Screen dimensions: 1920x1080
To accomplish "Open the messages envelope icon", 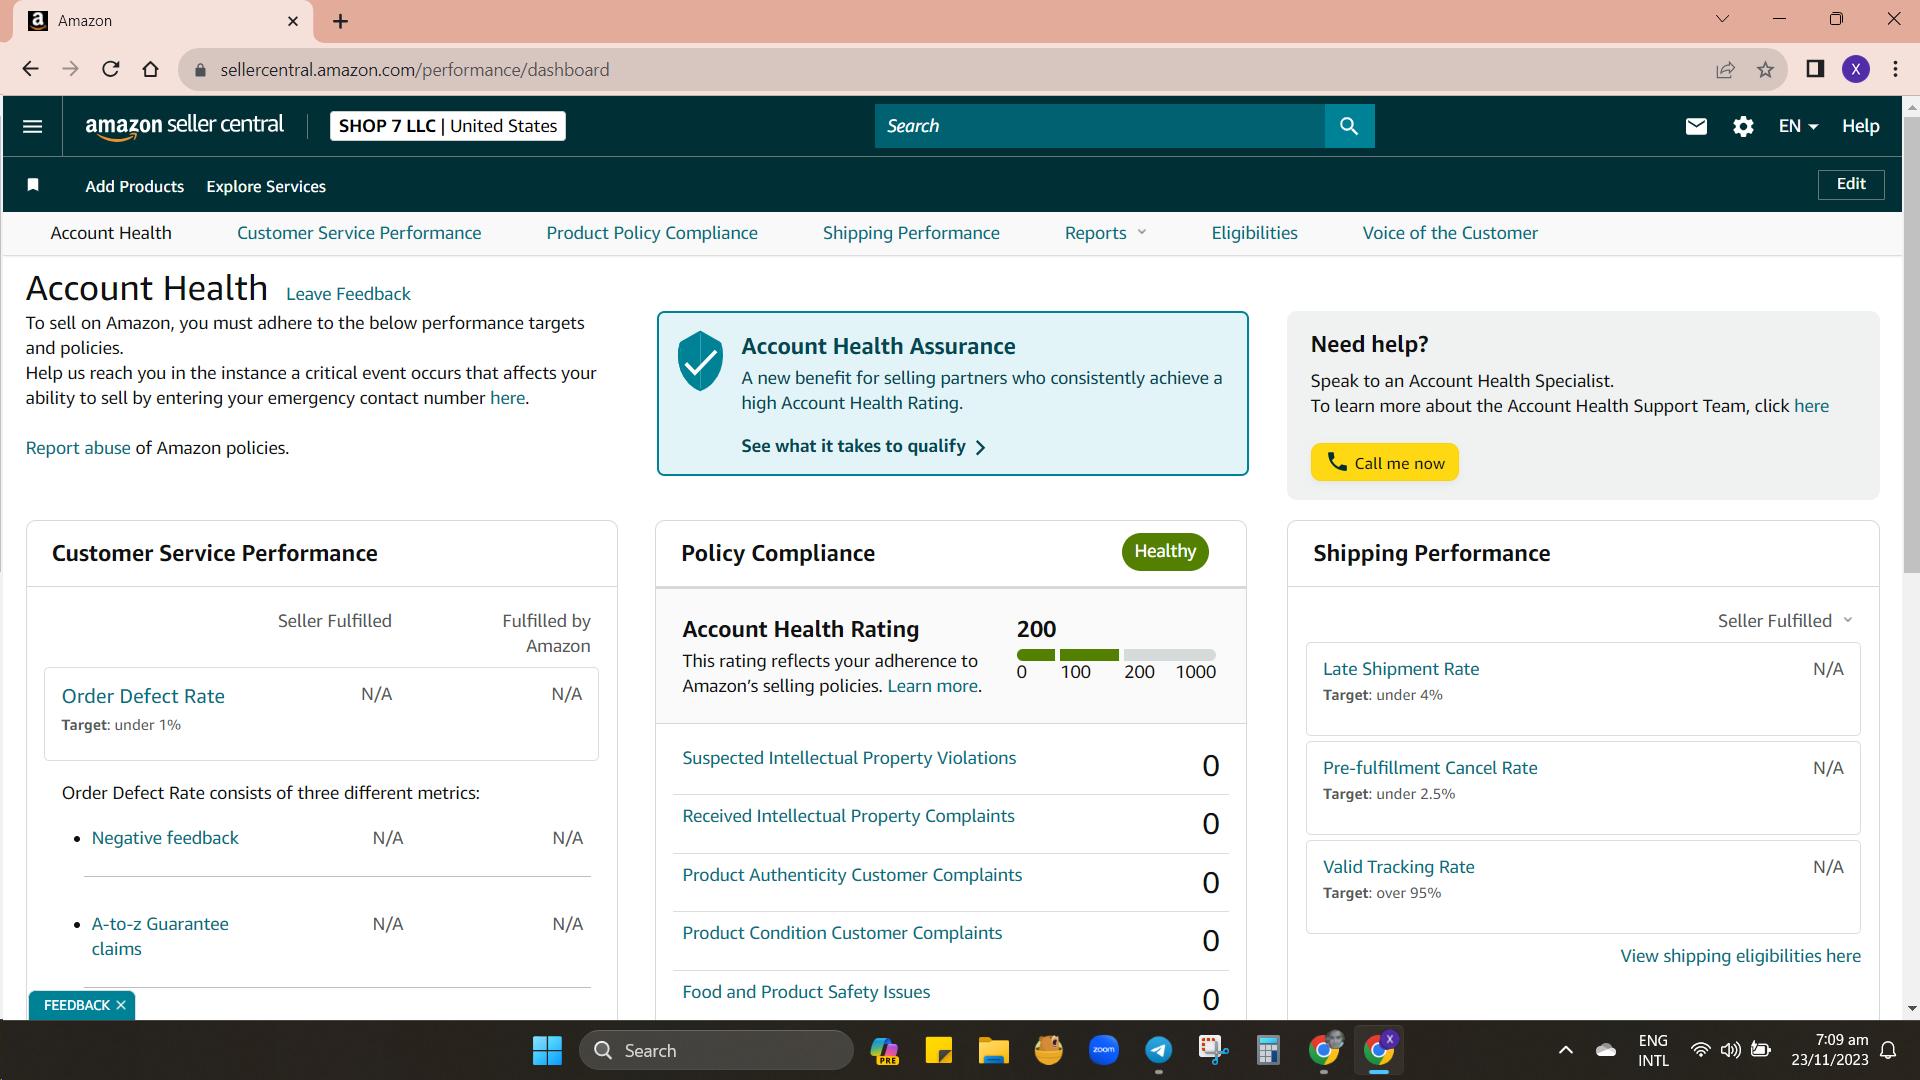I will pos(1696,126).
